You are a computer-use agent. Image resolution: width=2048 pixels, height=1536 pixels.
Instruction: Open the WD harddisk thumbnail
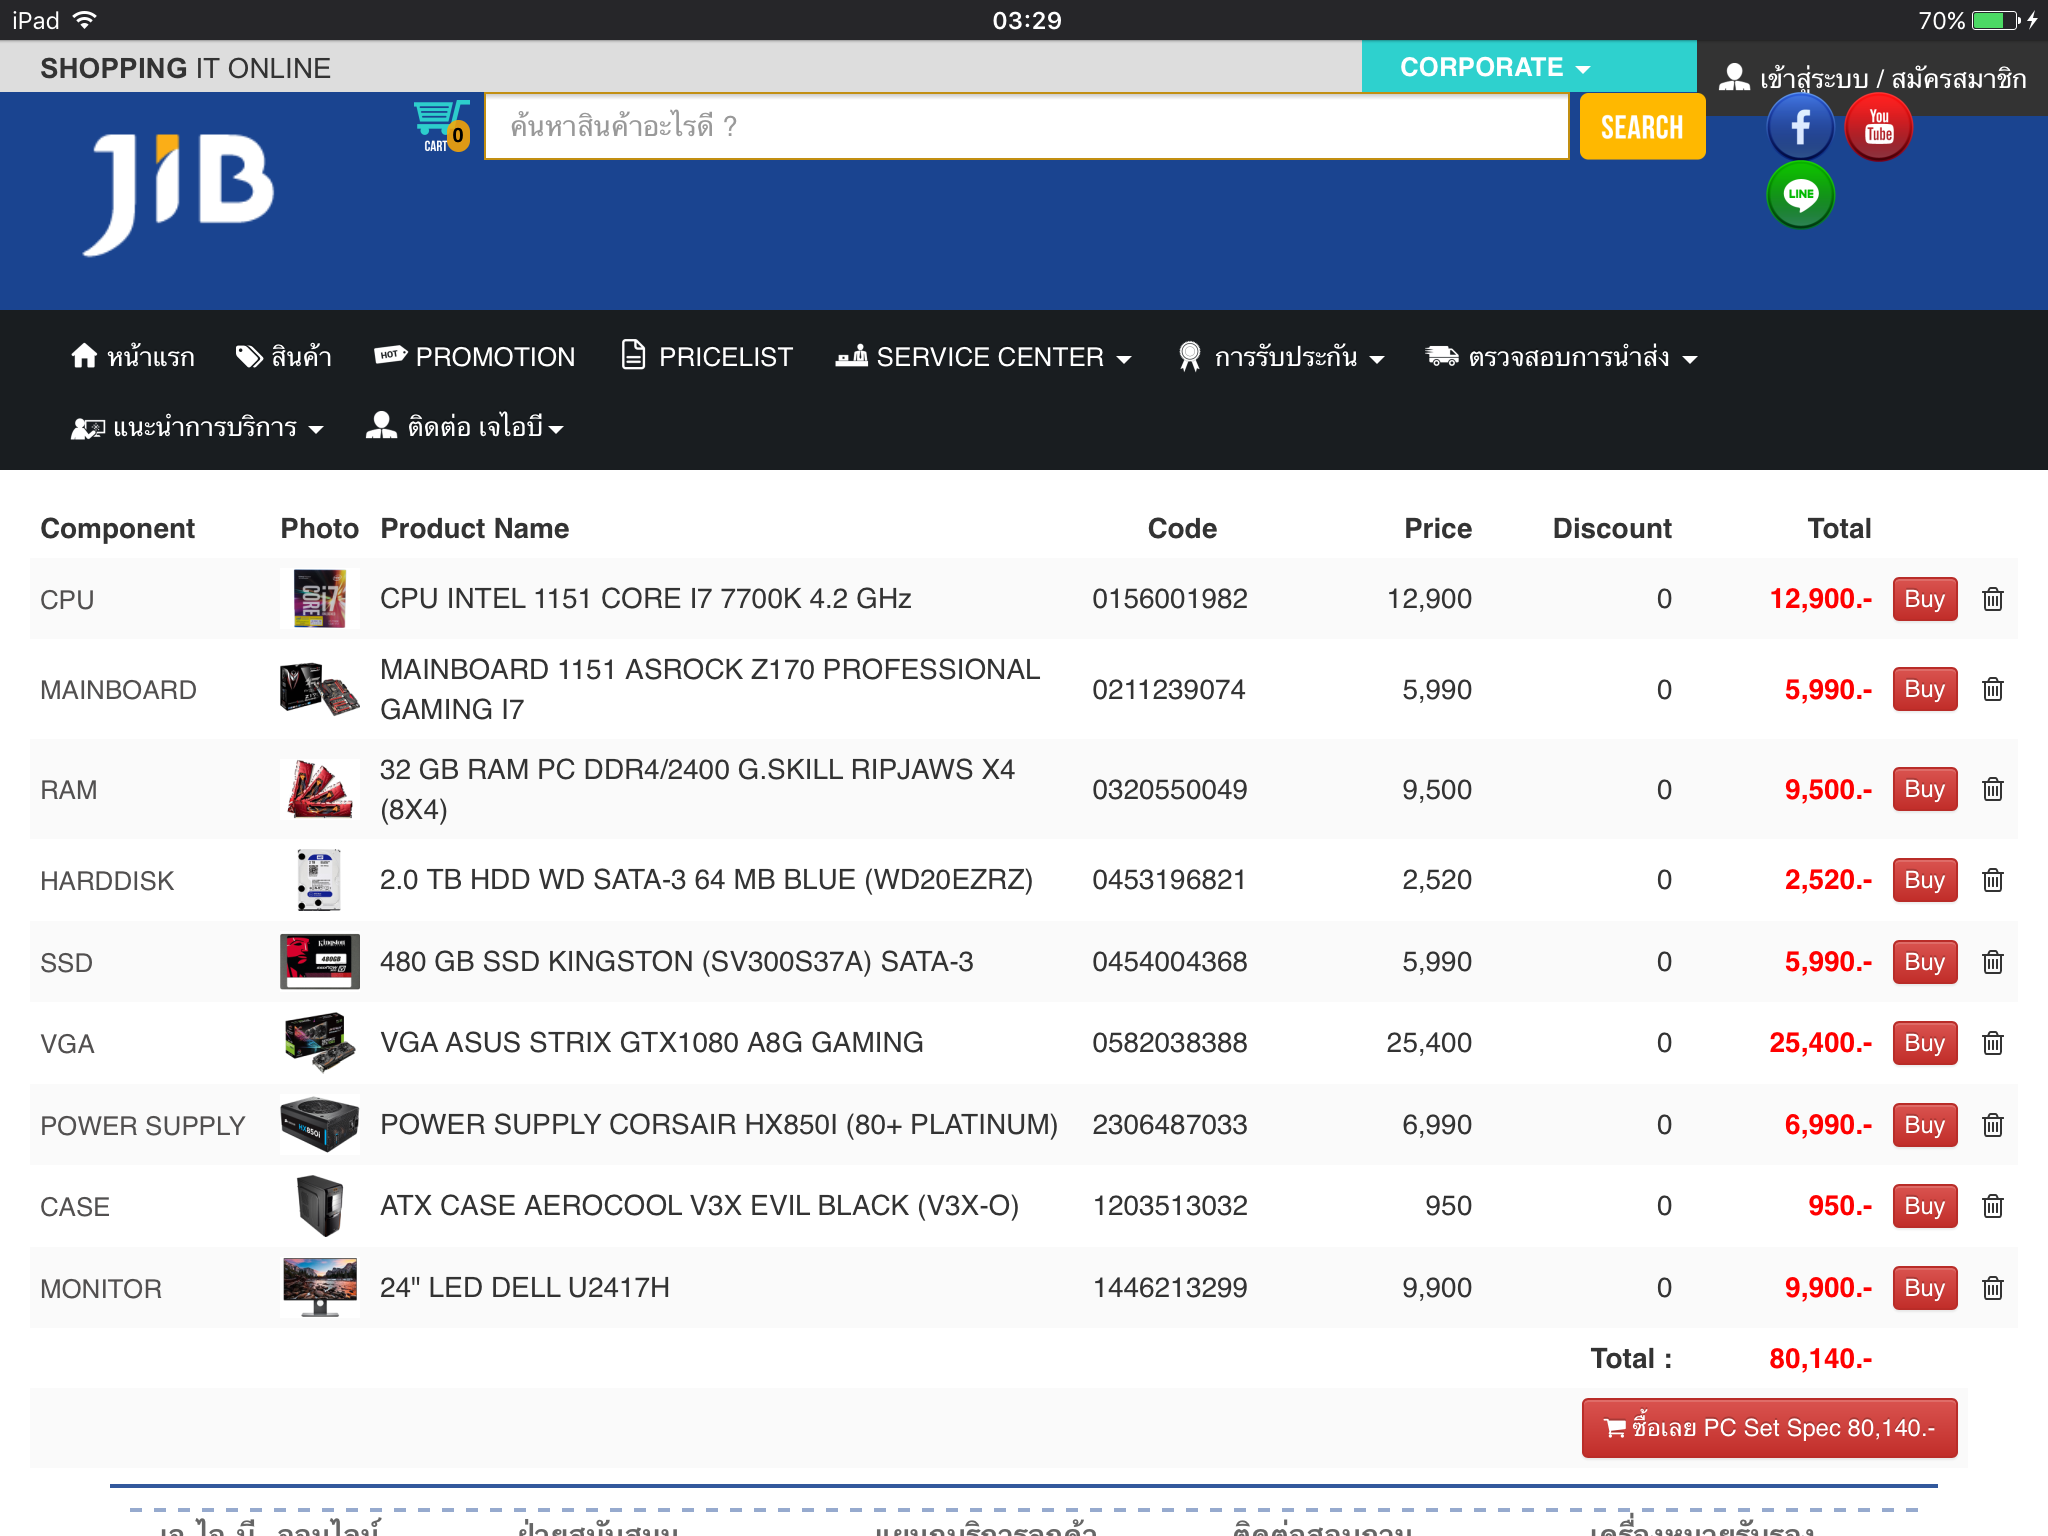point(320,880)
